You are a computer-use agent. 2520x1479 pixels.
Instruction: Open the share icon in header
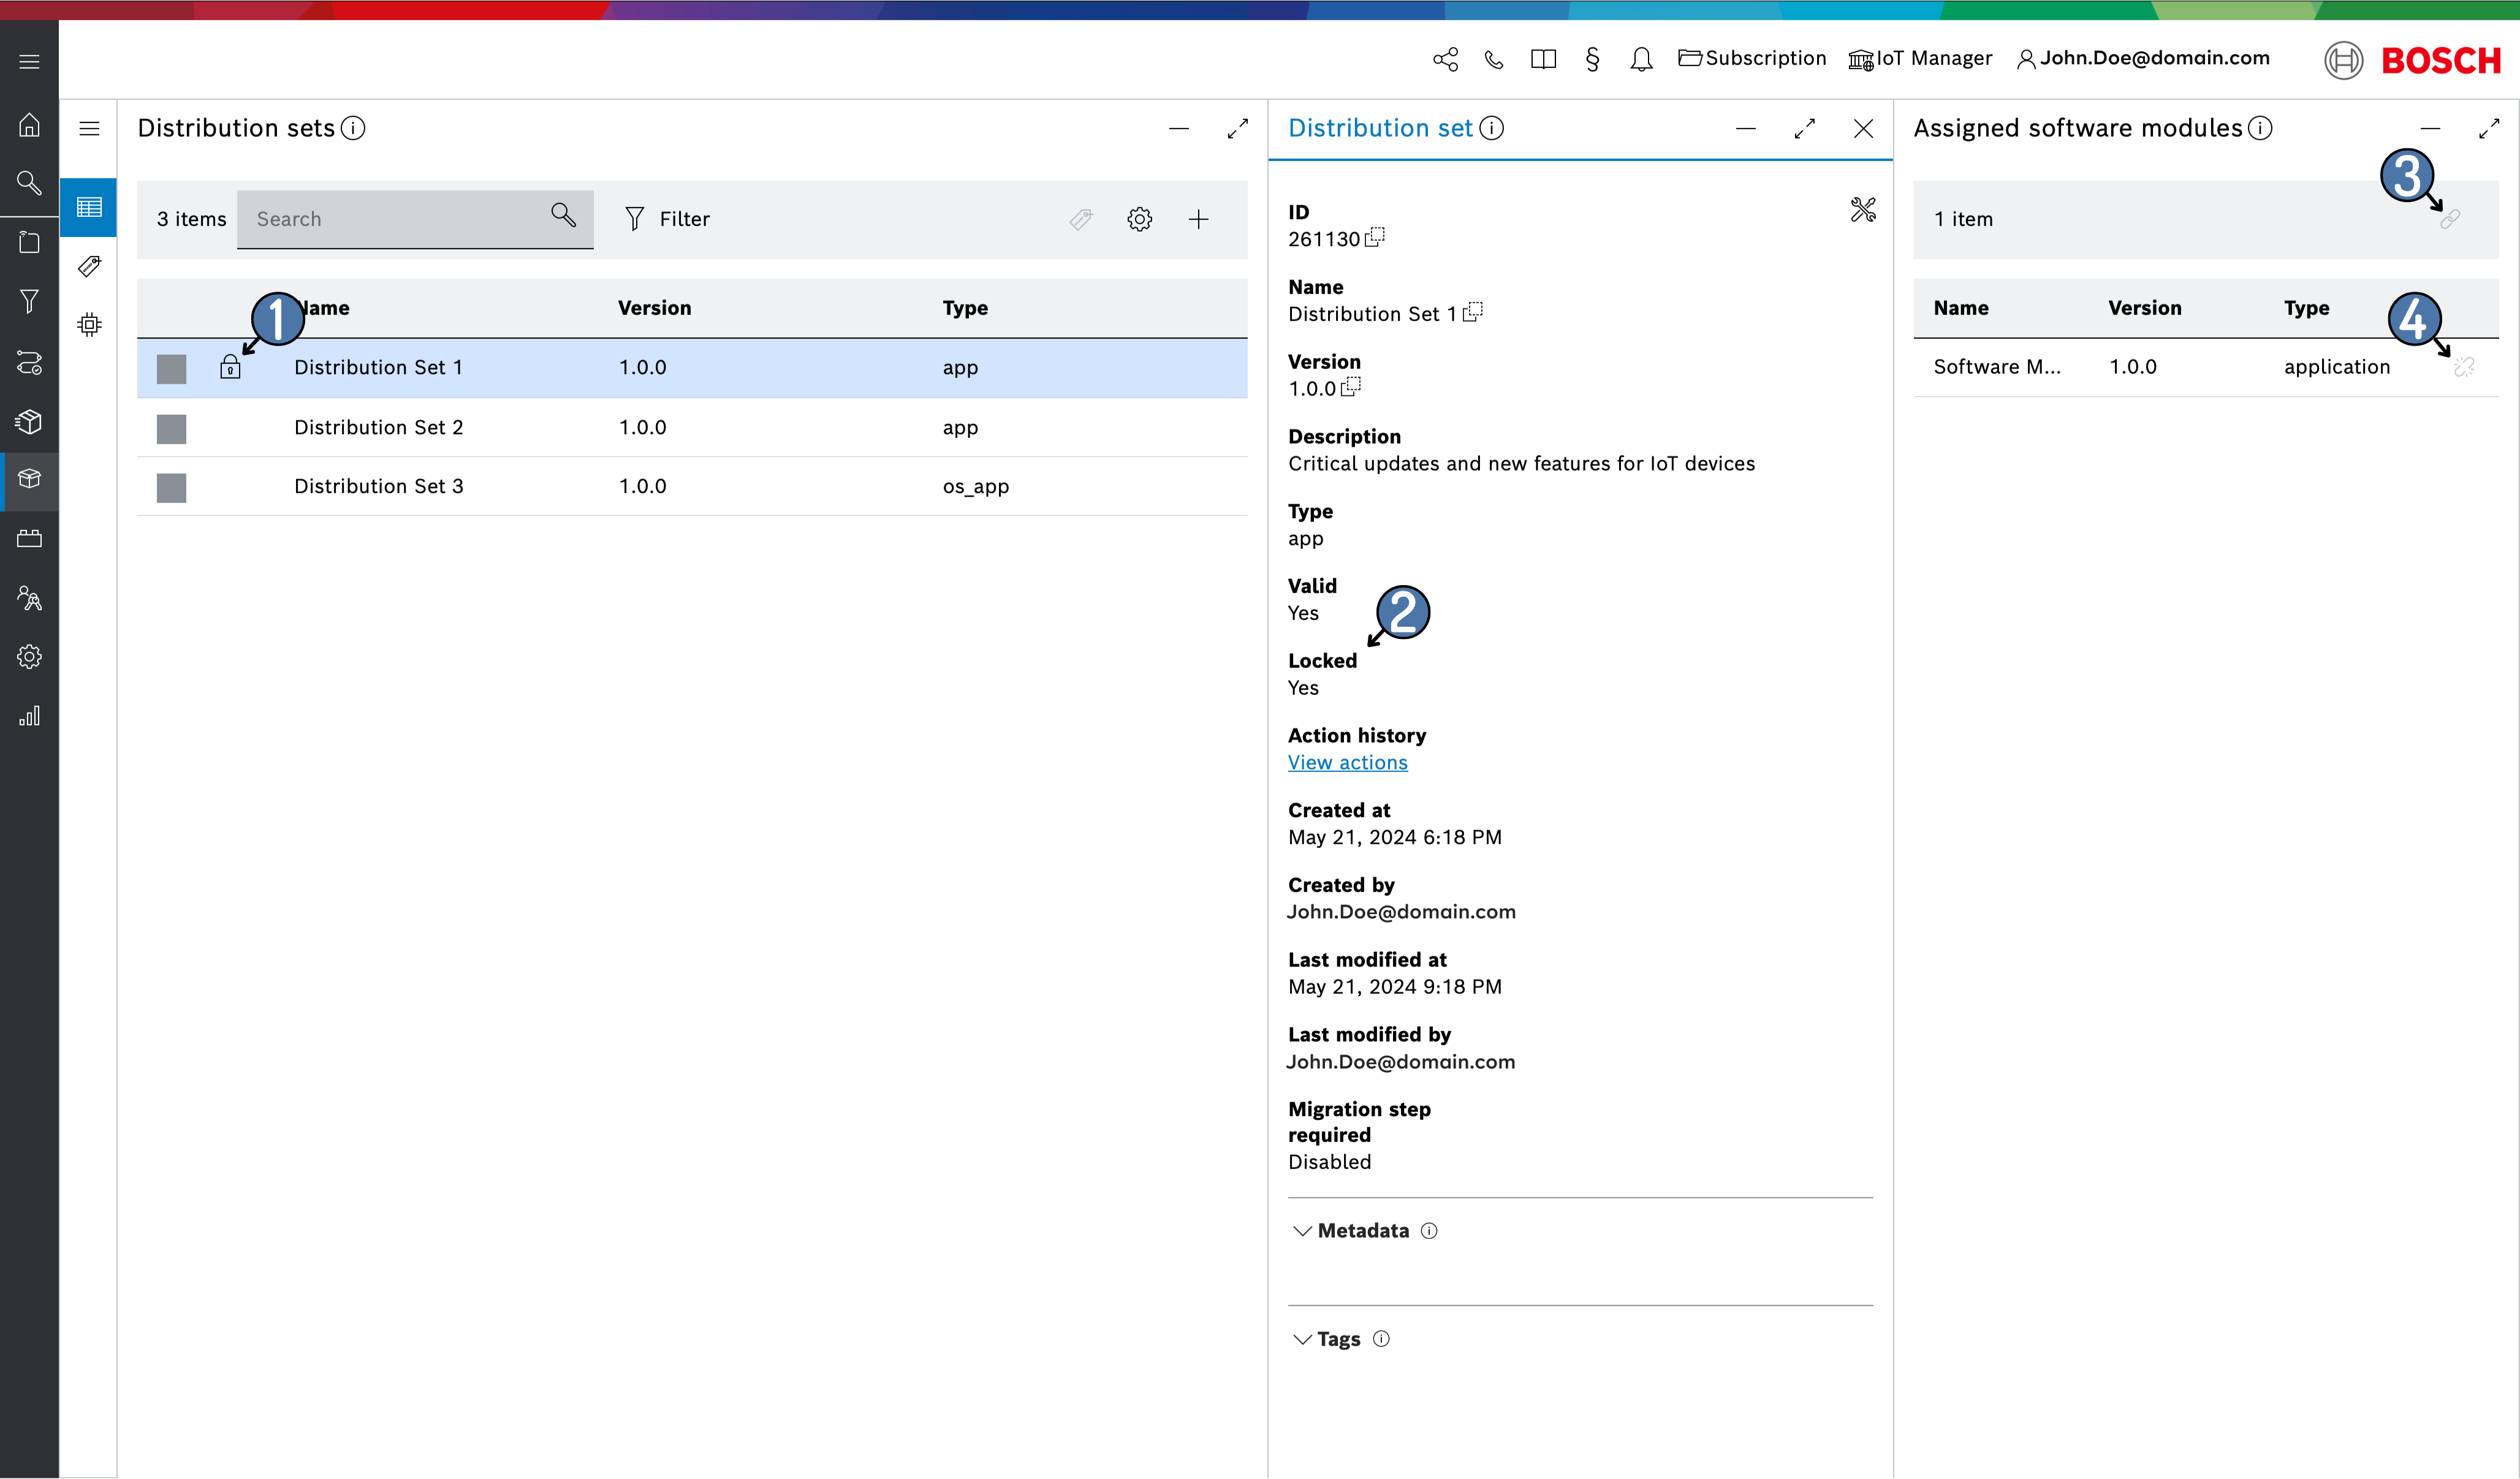click(x=1445, y=59)
